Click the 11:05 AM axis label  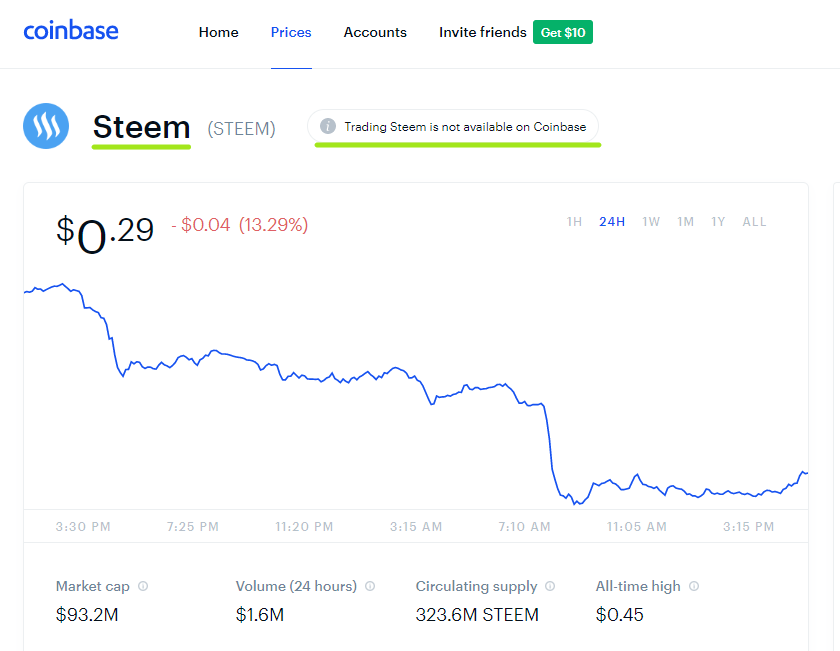[x=637, y=527]
